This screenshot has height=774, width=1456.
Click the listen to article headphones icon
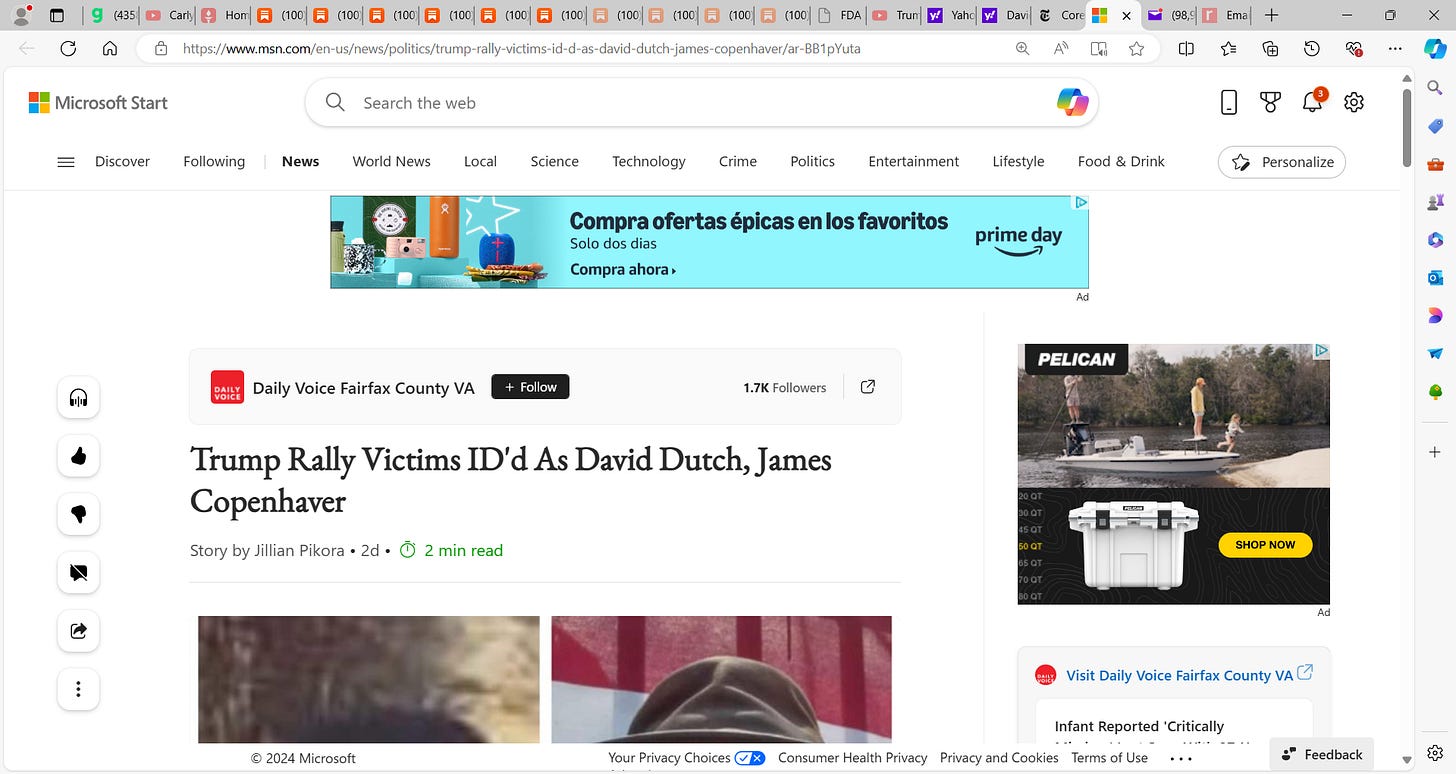pyautogui.click(x=78, y=398)
